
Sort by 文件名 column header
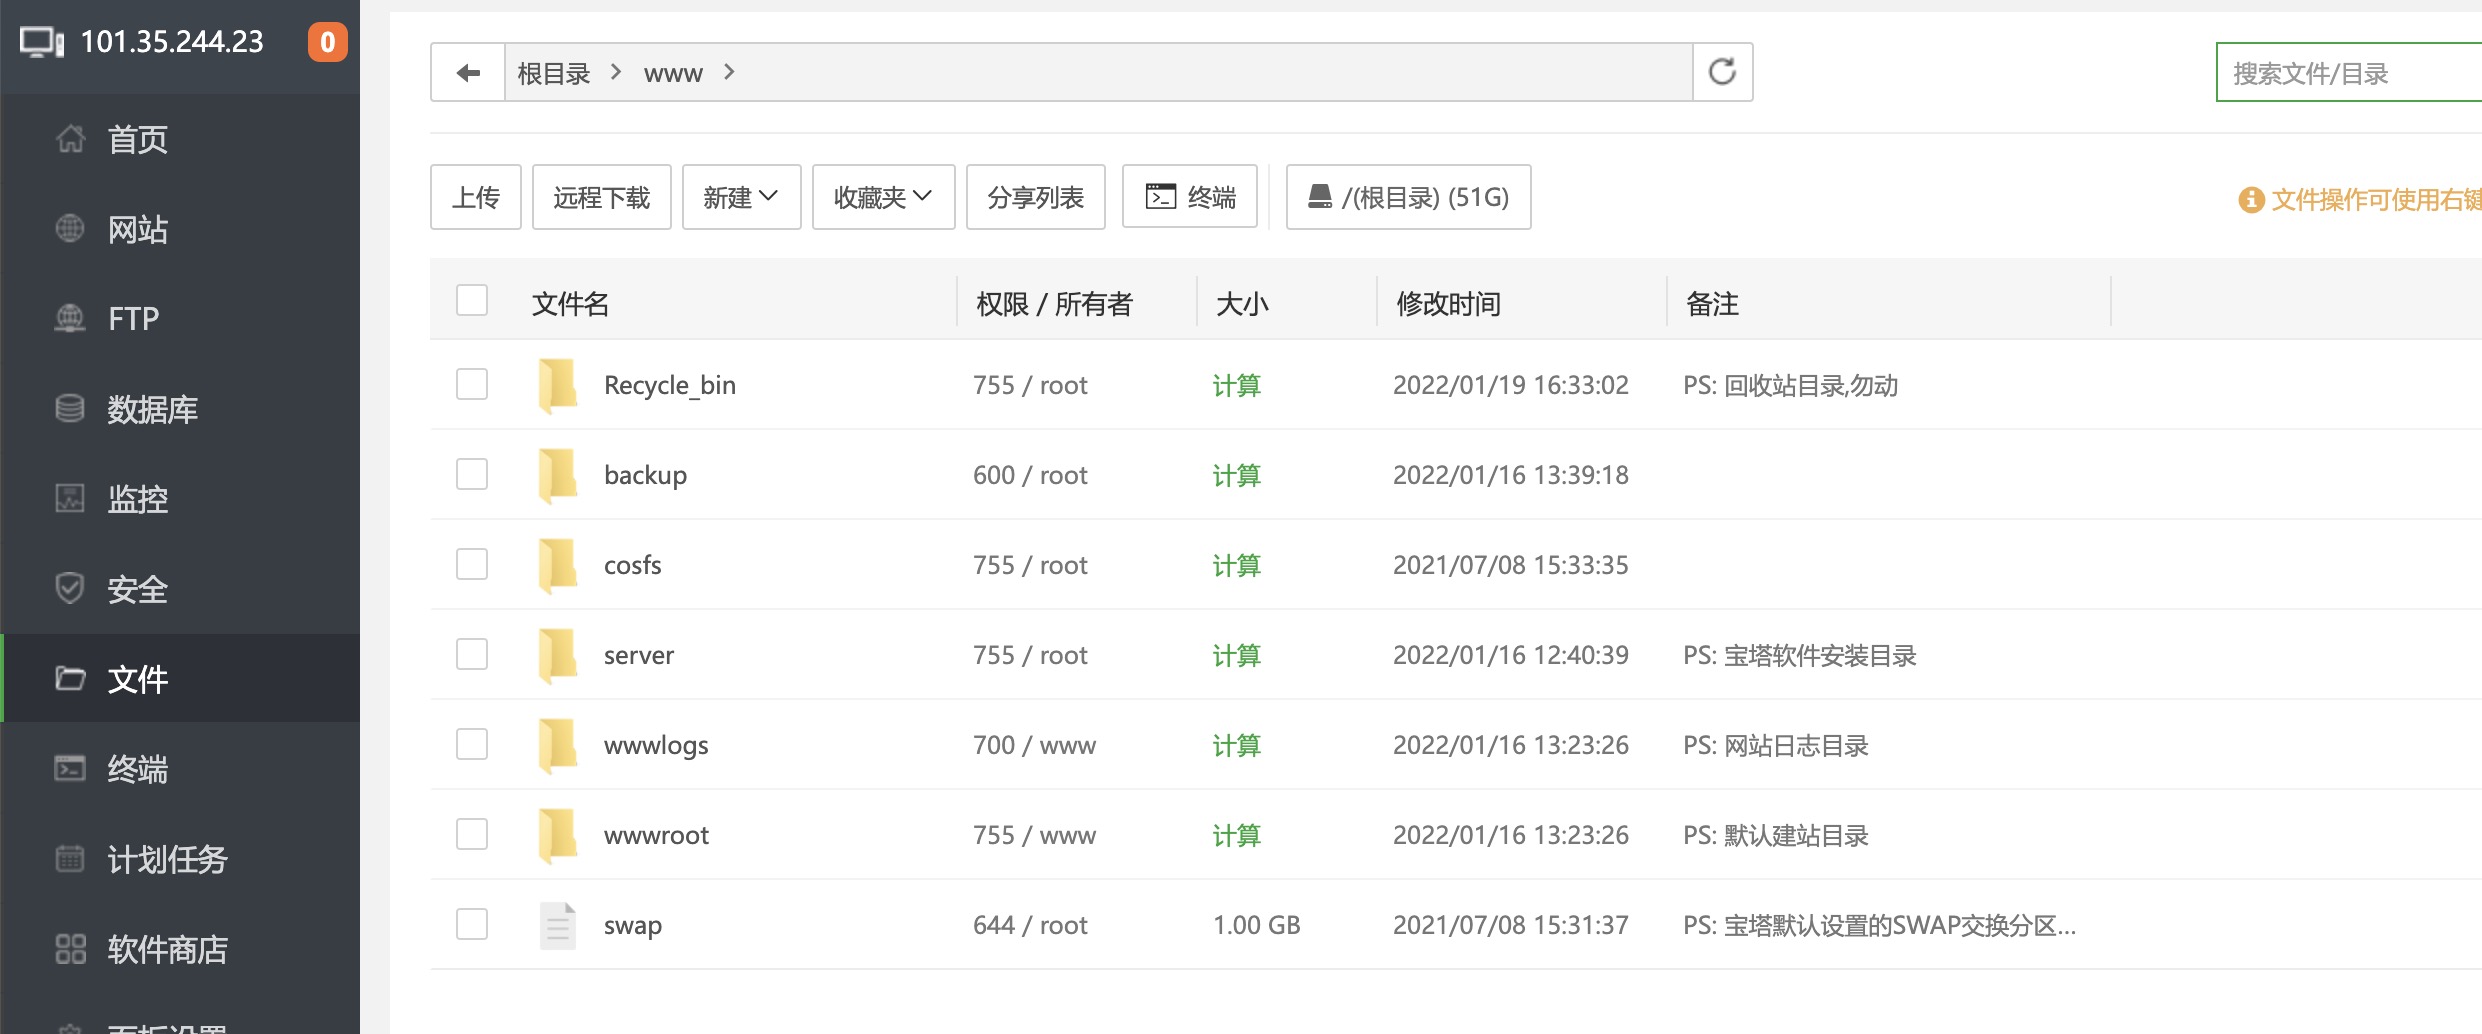coord(570,303)
